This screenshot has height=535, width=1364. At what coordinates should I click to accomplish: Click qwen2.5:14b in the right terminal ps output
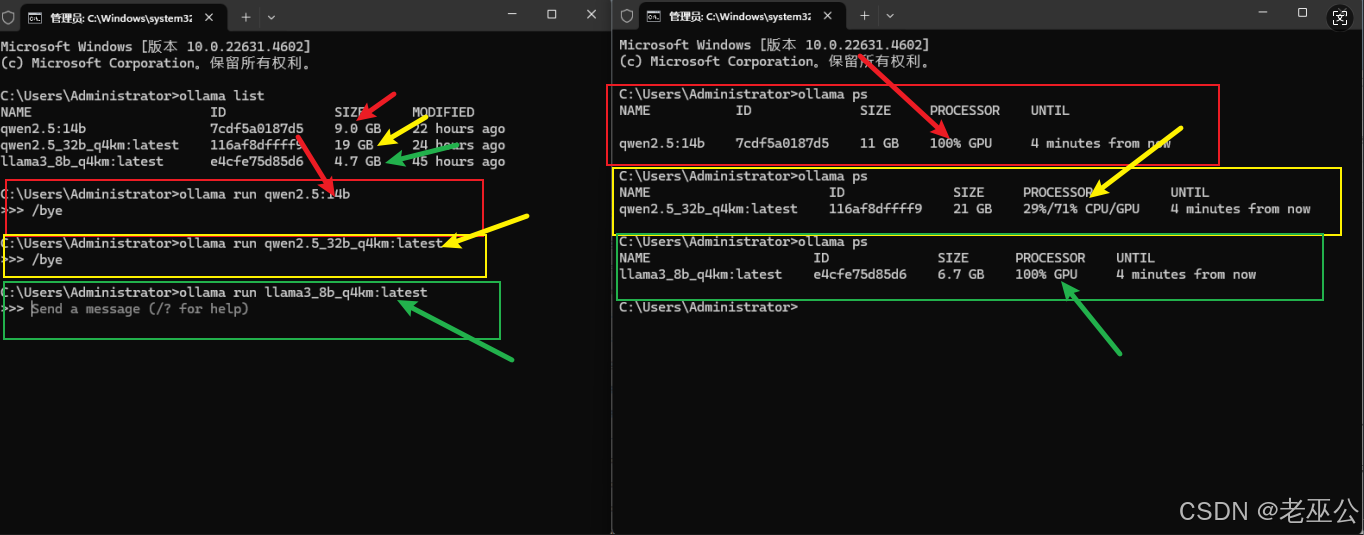coord(662,143)
